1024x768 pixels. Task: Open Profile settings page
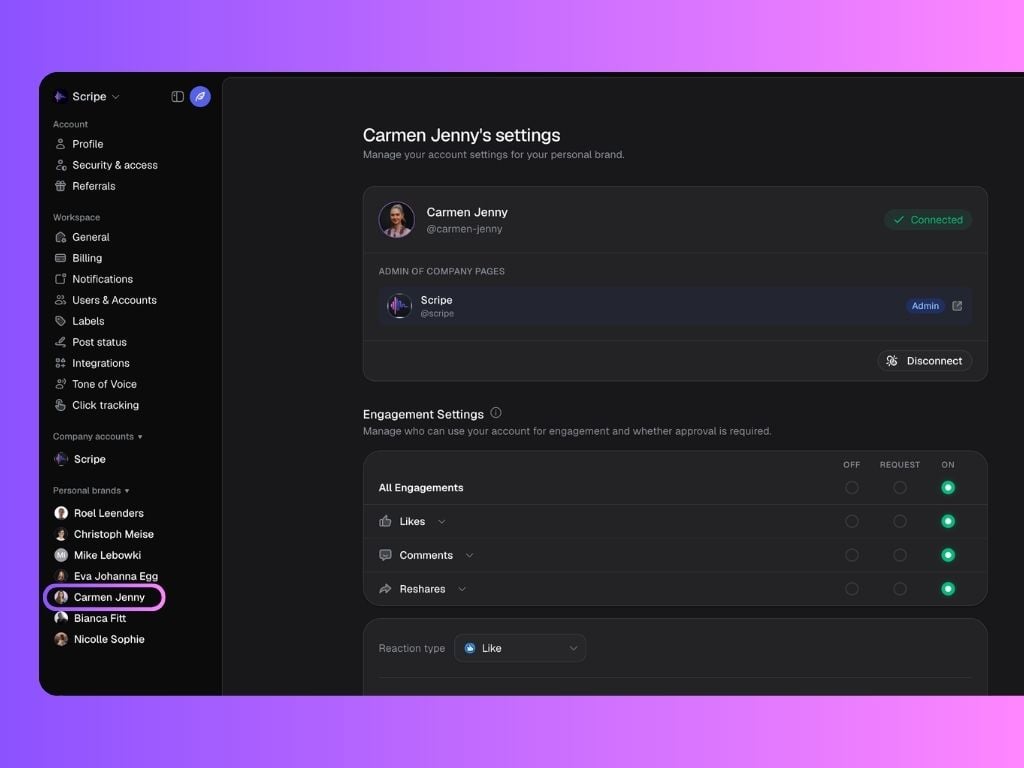point(88,144)
